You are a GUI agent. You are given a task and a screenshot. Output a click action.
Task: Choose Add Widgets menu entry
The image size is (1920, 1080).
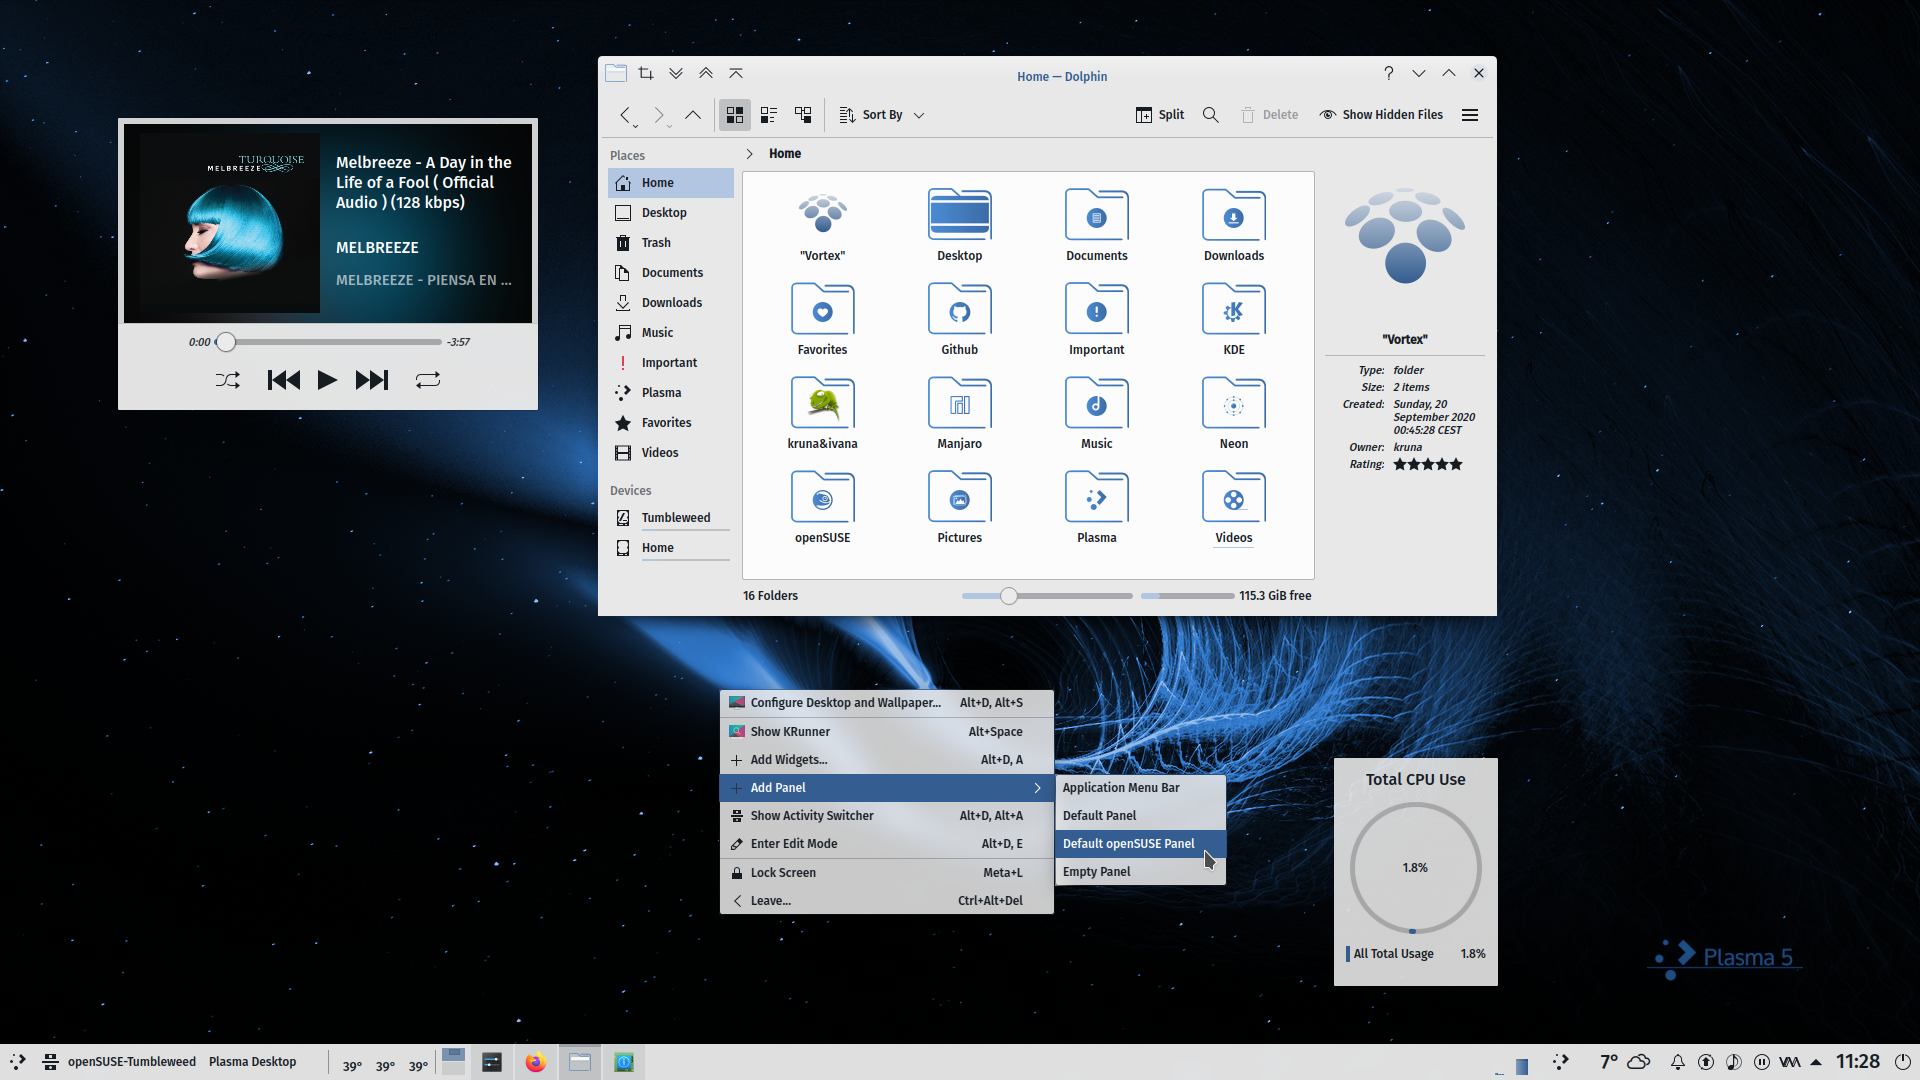pos(887,760)
